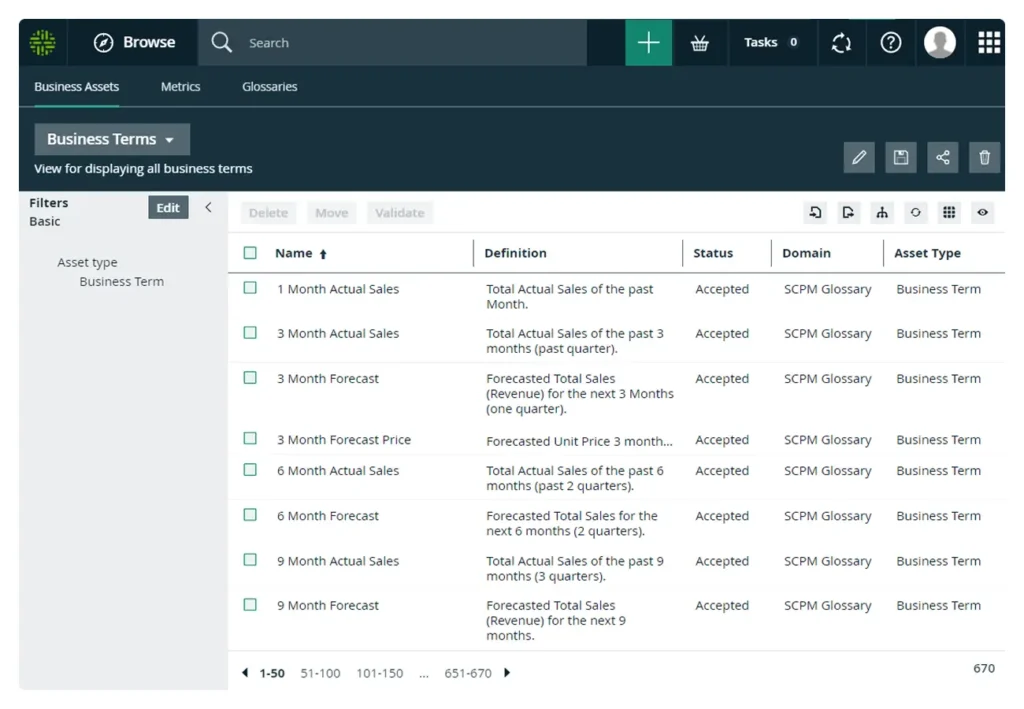
Task: Click the Edit filters button
Action: [168, 208]
